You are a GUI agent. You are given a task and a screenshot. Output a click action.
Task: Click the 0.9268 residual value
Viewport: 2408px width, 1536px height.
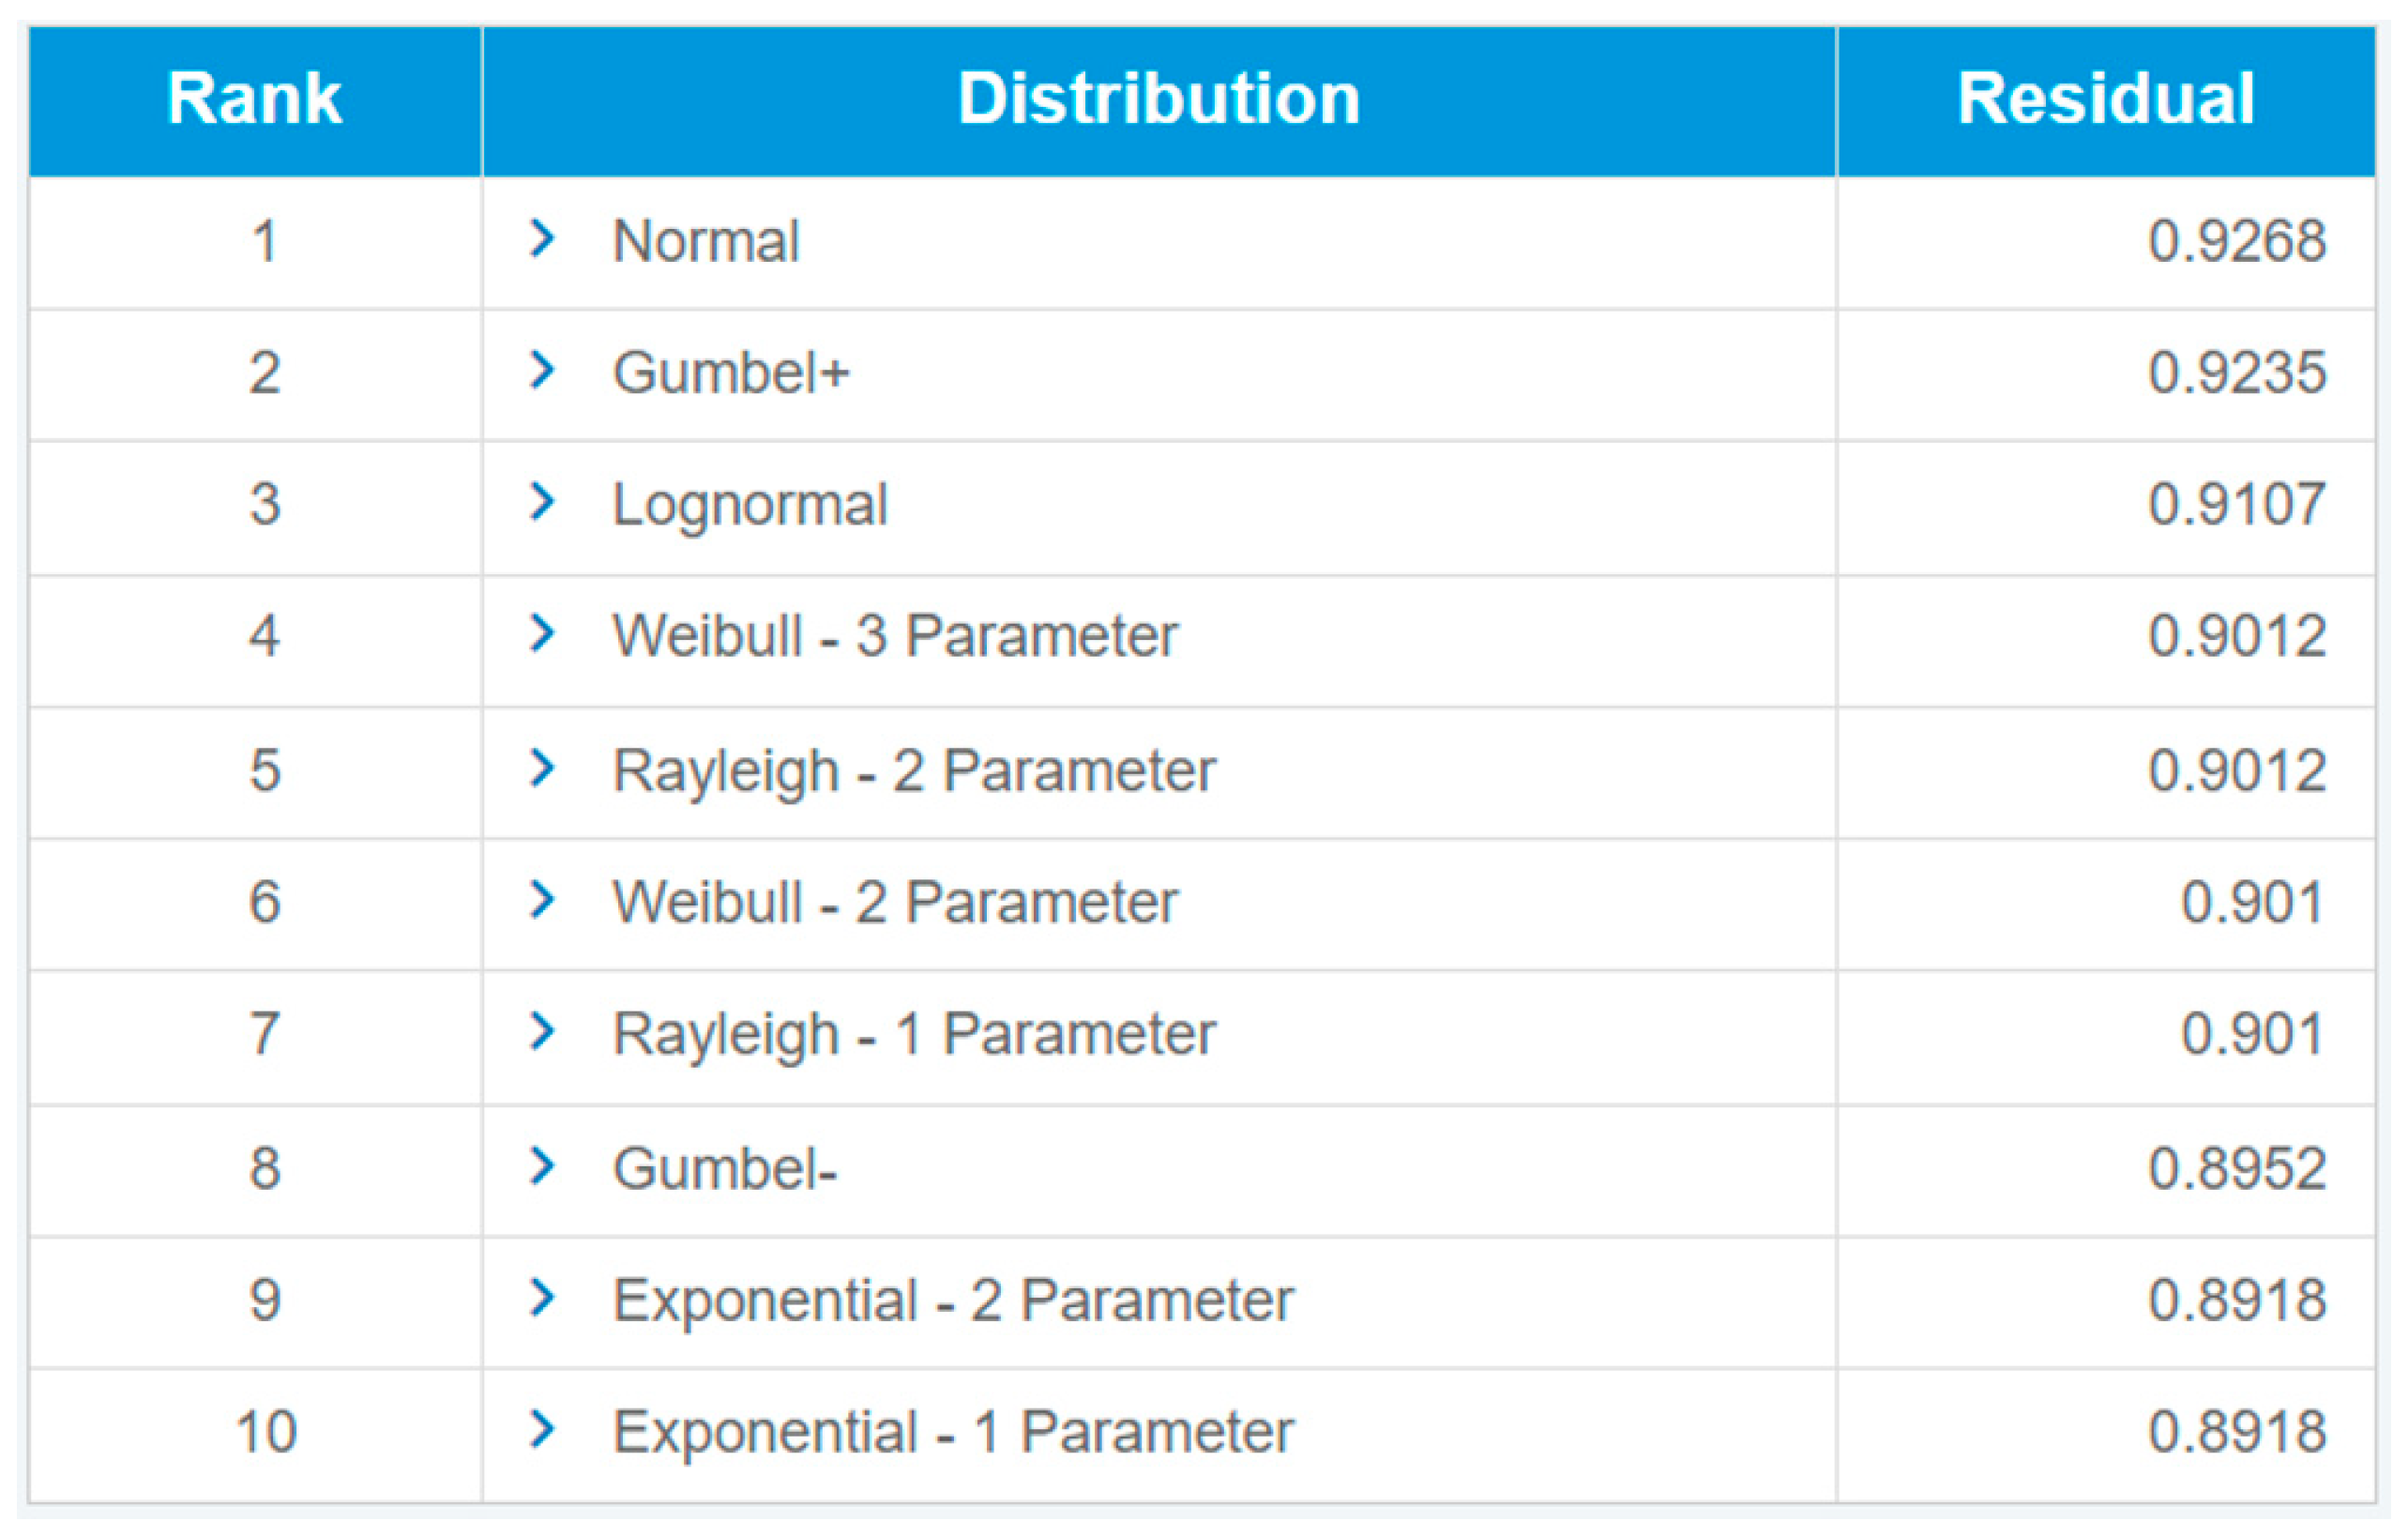(x=2237, y=241)
